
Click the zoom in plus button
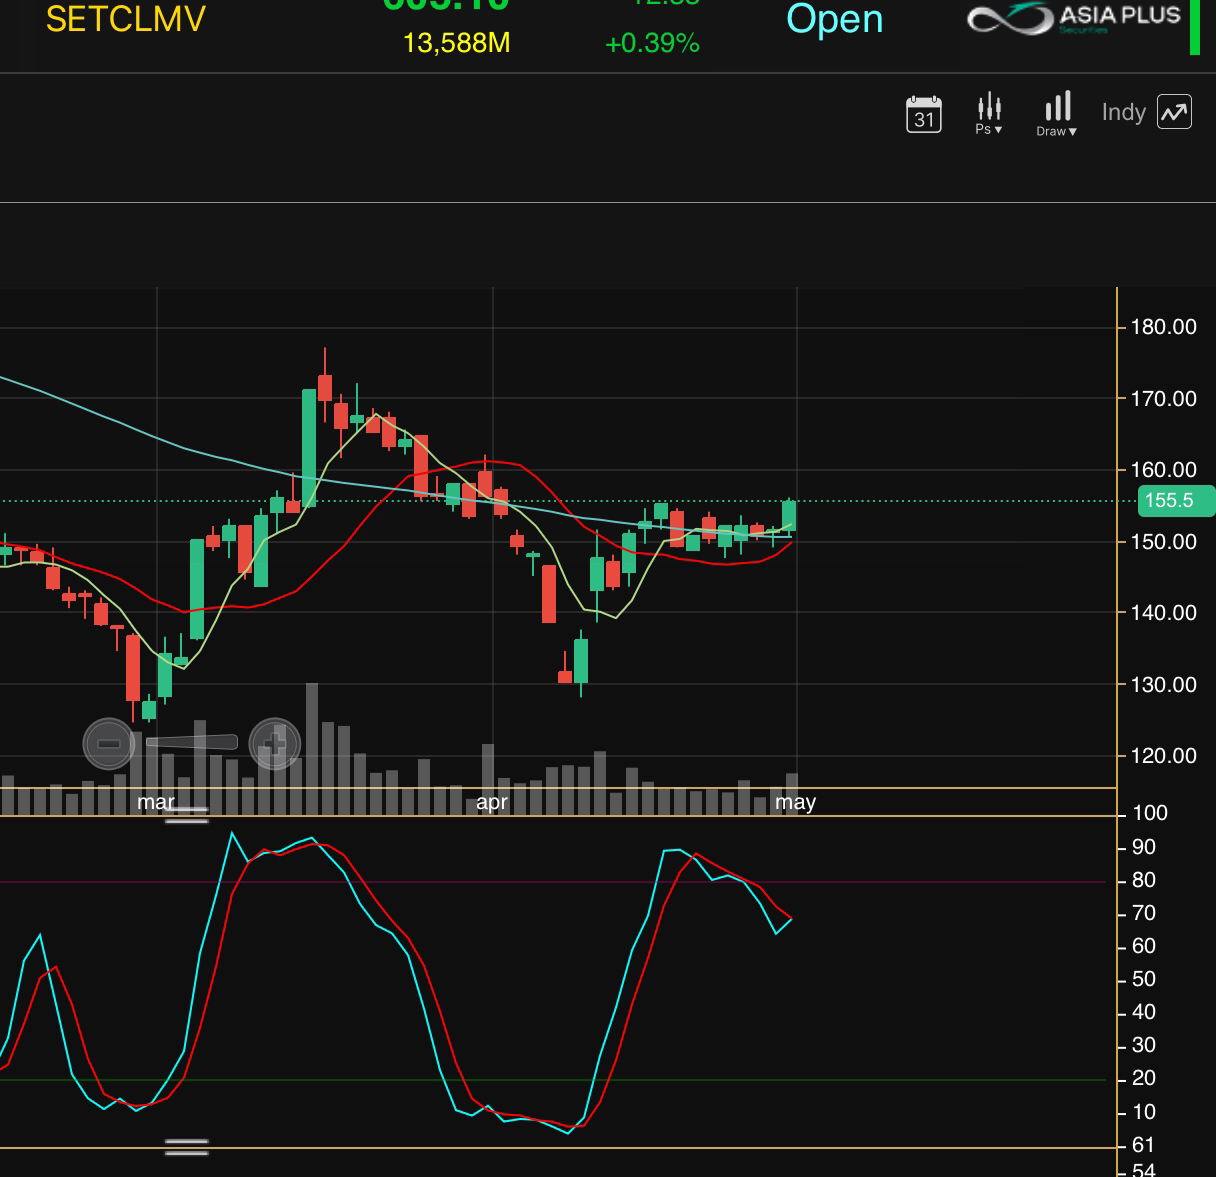point(274,744)
